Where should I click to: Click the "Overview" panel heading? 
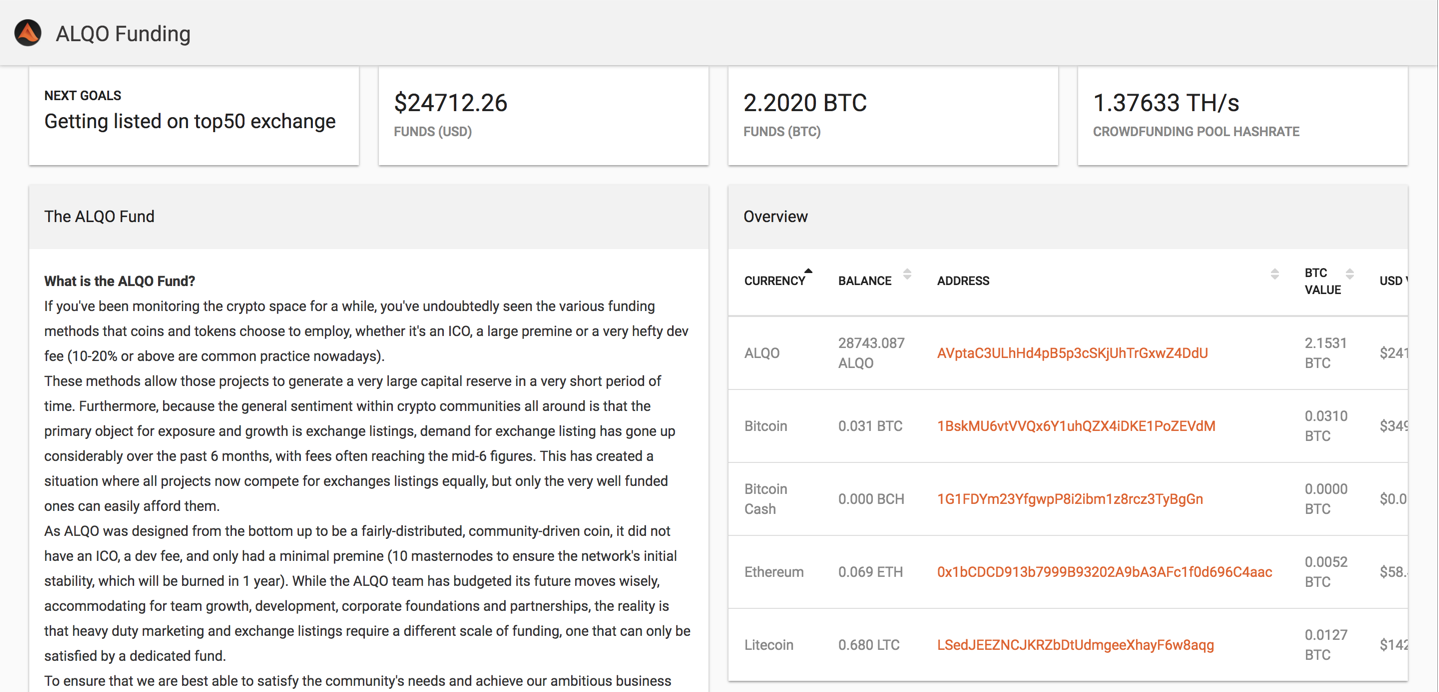coord(775,217)
